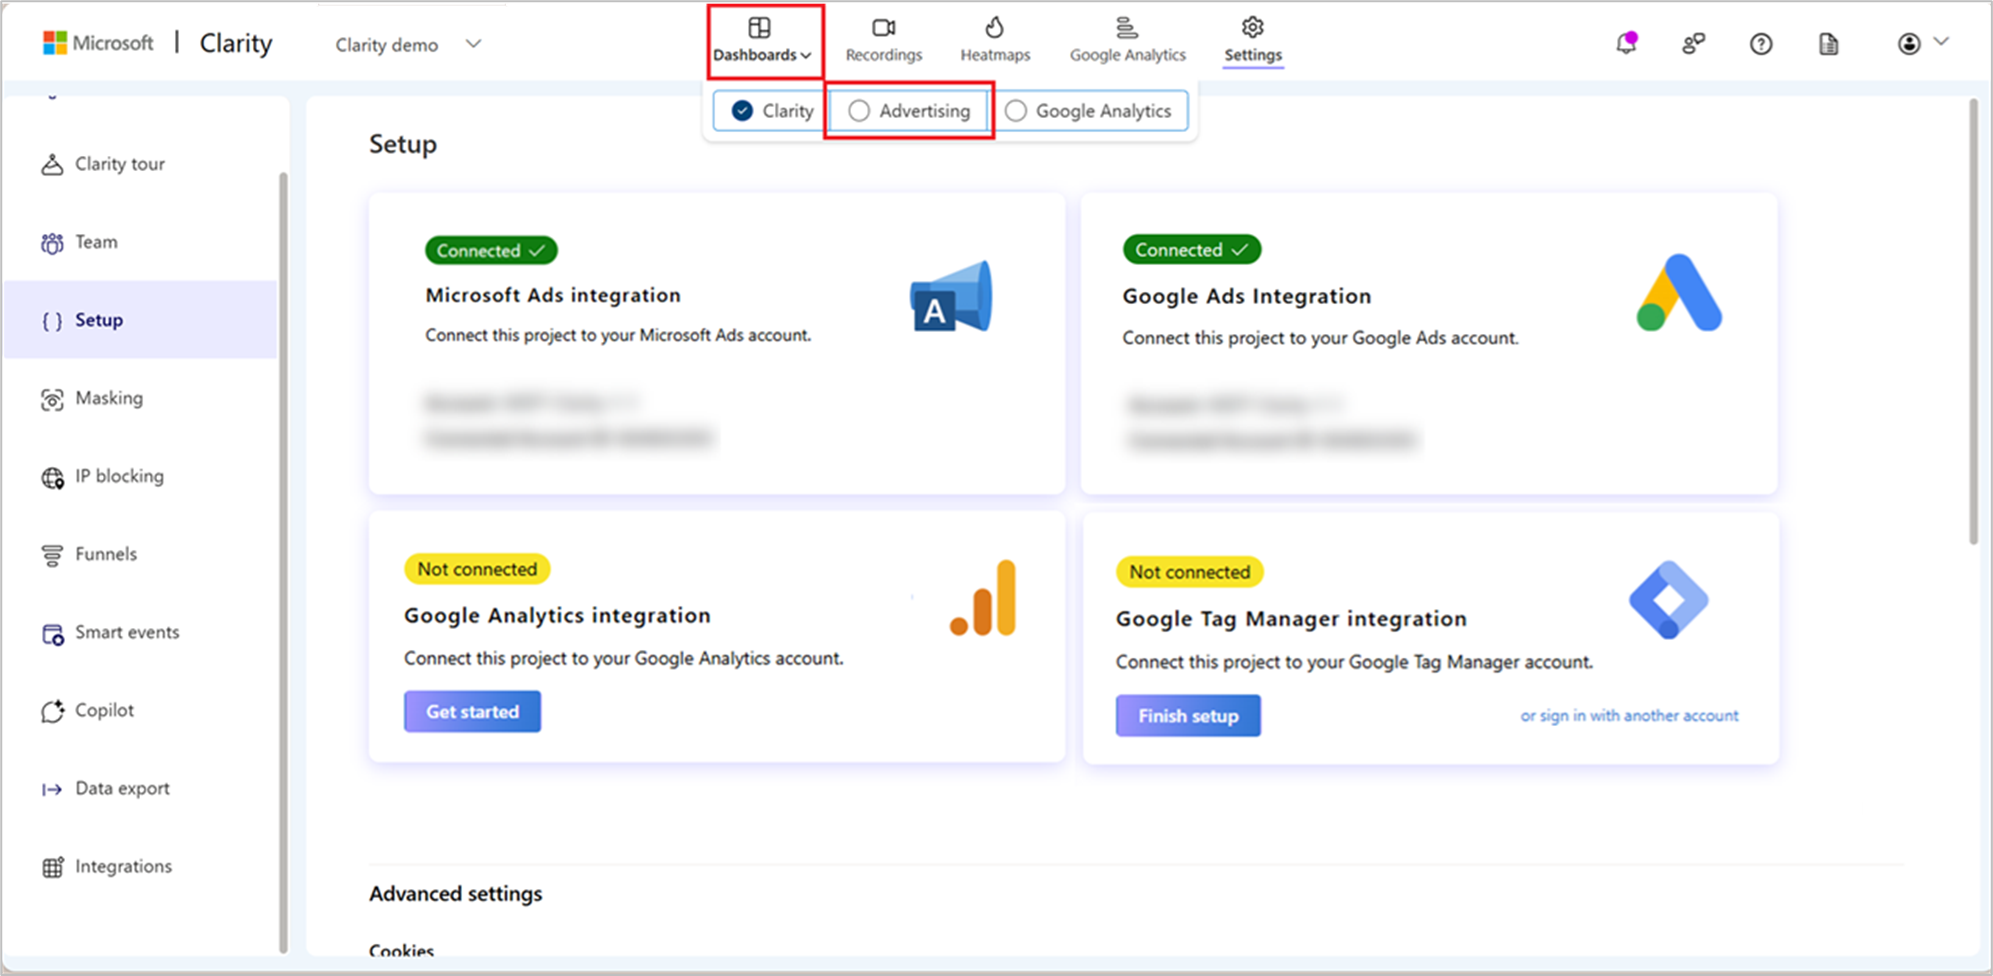Select the Google Analytics dashboard radio option
Image resolution: width=1993 pixels, height=976 pixels.
click(x=1092, y=111)
